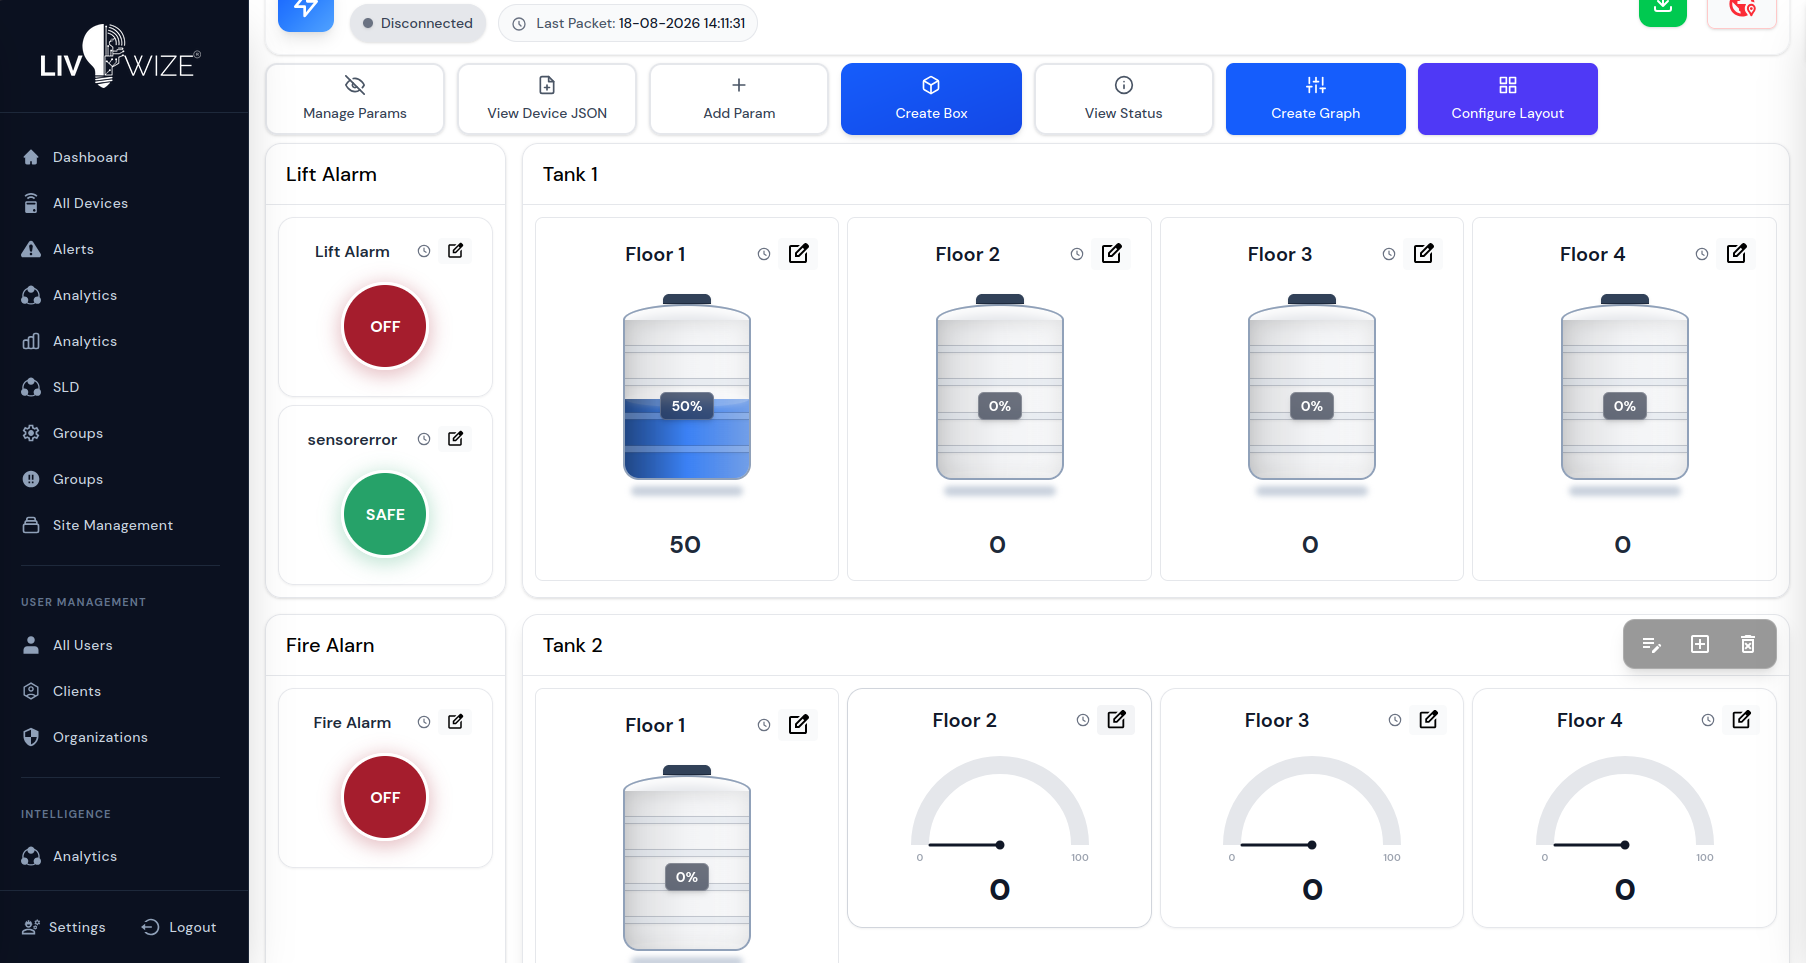
Task: Open Configure Layout
Action: coord(1508,99)
